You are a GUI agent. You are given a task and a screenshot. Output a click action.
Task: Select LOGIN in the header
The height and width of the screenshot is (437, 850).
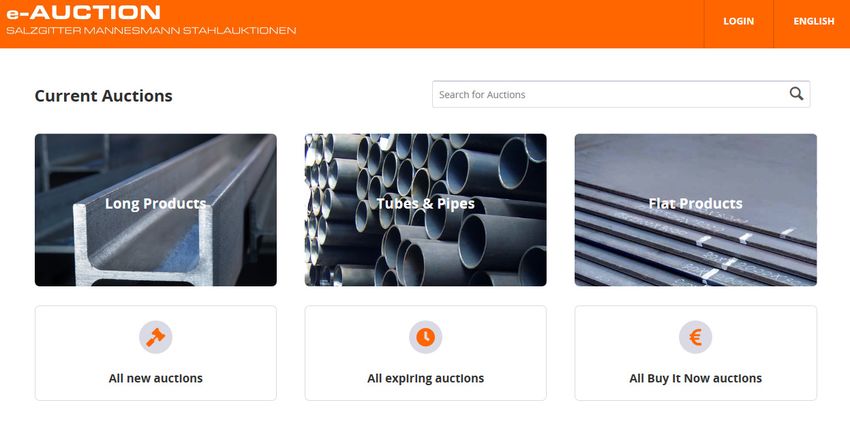[x=738, y=21]
